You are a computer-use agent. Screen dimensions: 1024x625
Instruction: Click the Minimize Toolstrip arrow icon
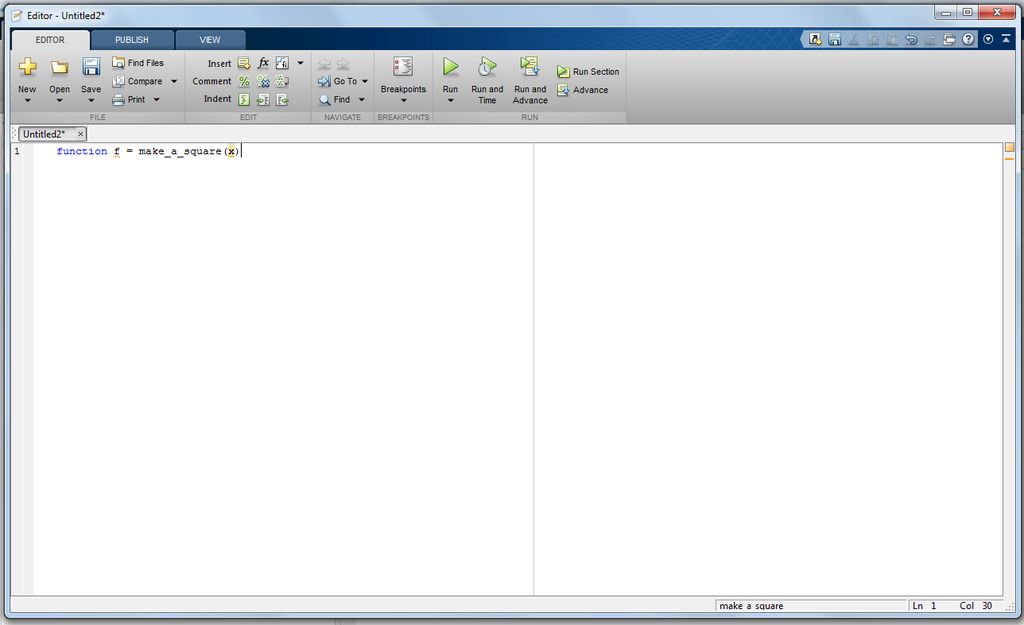[1006, 39]
